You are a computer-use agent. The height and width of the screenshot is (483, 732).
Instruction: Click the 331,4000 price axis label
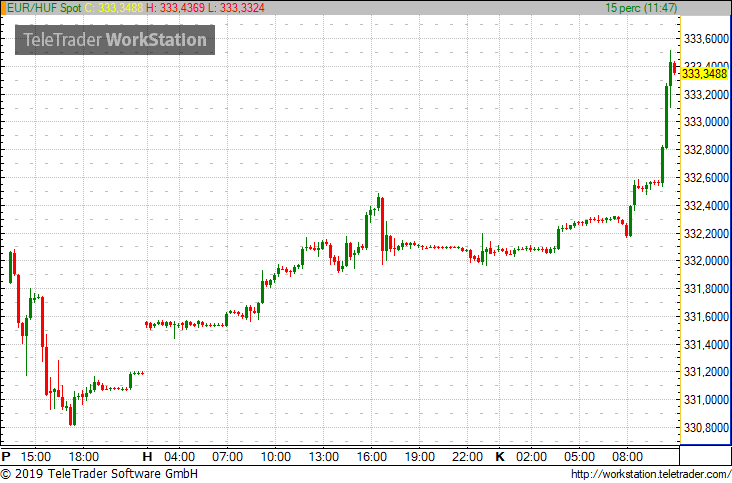(706, 345)
